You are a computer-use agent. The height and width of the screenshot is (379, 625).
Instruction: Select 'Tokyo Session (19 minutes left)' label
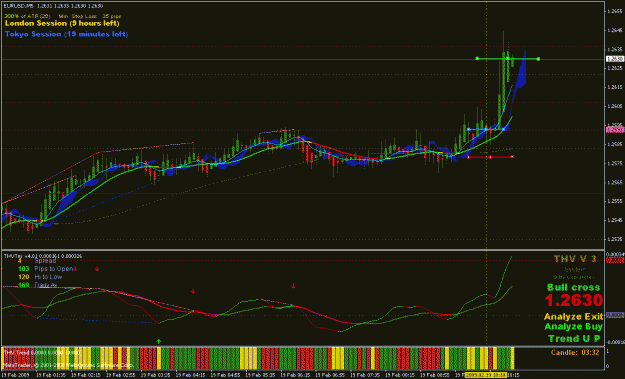[66, 34]
